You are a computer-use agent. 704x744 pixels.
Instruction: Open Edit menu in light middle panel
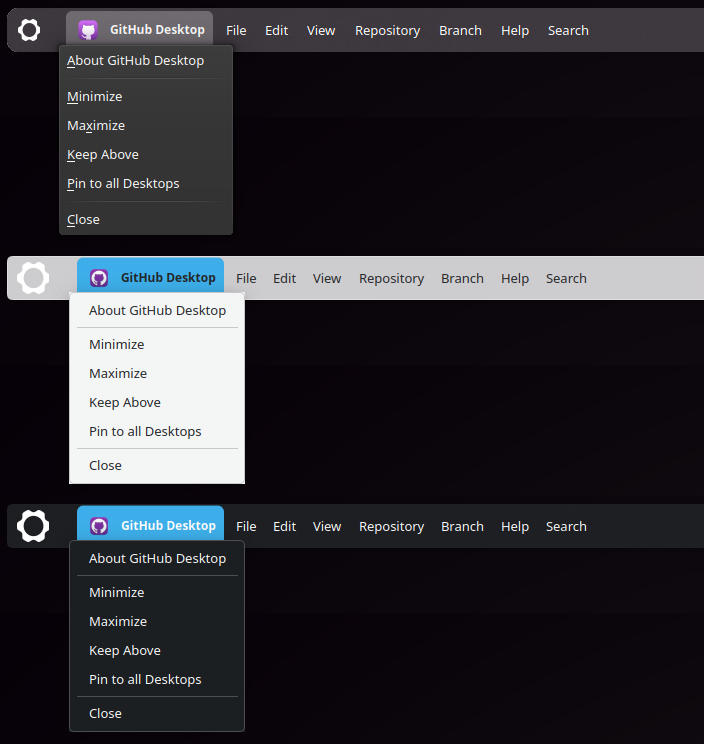pyautogui.click(x=284, y=279)
